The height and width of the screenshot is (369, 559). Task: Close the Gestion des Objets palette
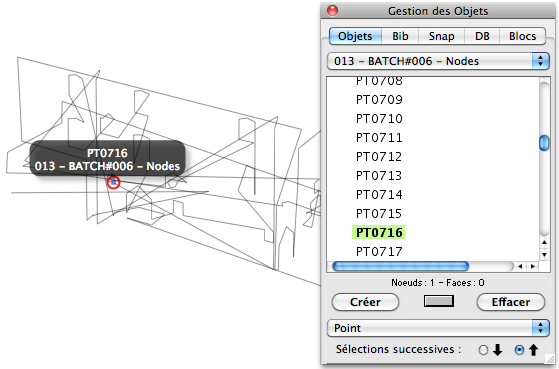[332, 10]
